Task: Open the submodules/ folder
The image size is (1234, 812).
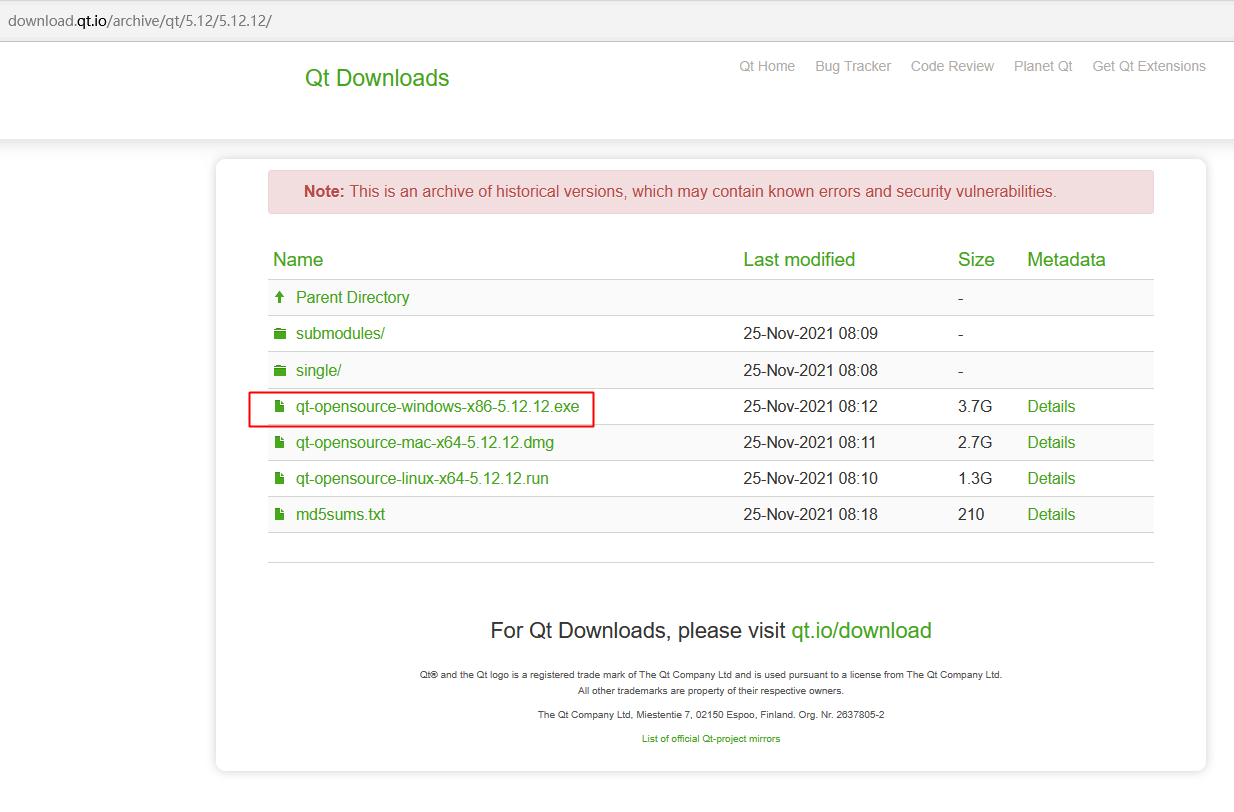Action: click(x=340, y=334)
